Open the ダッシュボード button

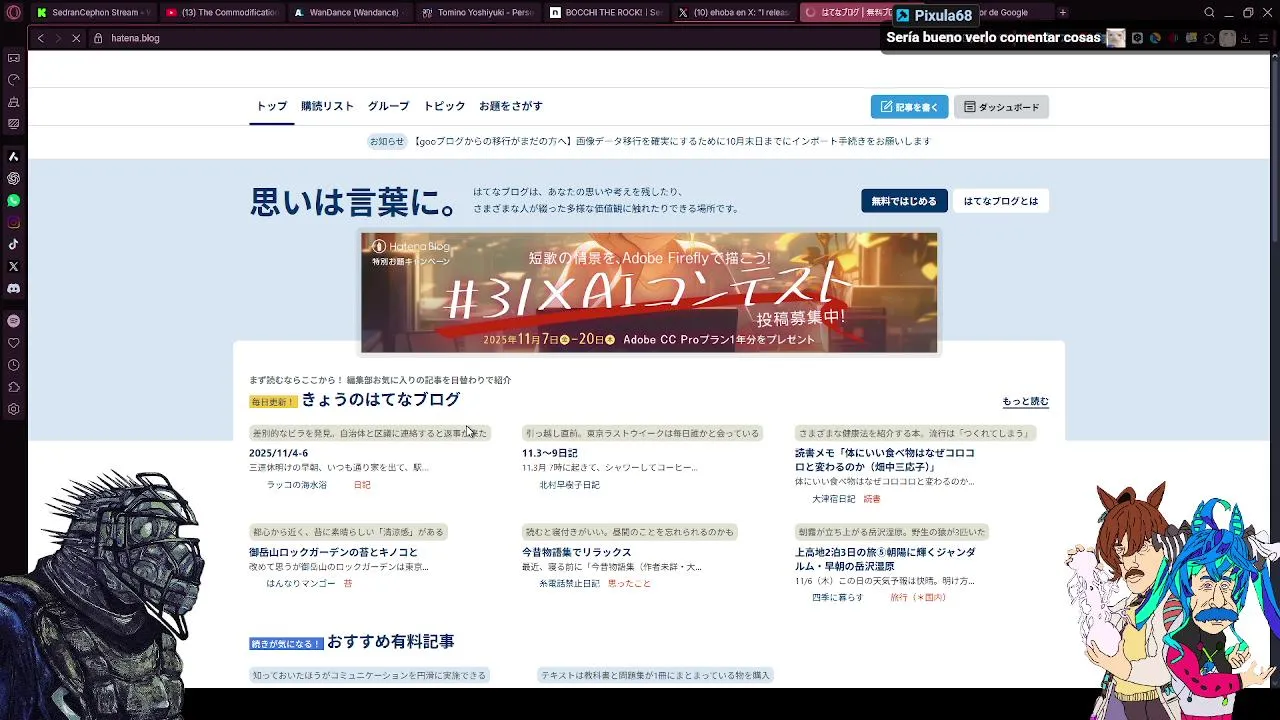[x=1001, y=107]
